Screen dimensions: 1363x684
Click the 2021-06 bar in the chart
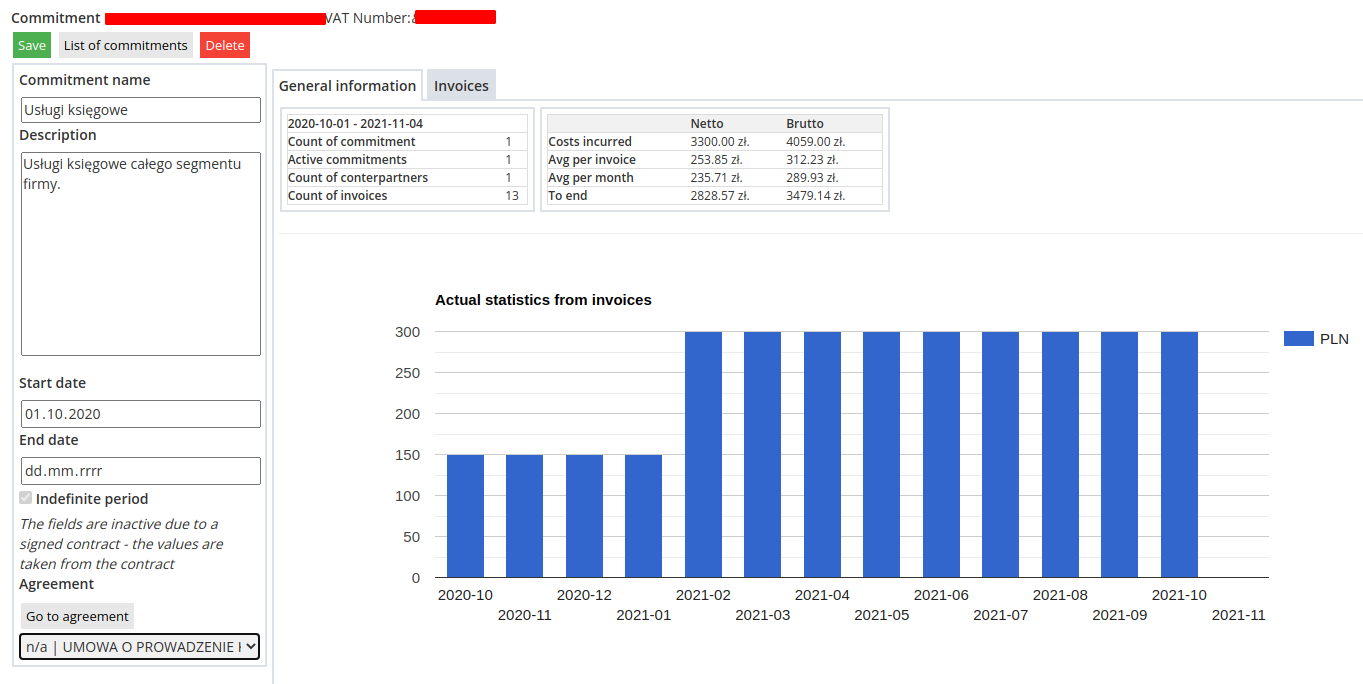click(941, 455)
